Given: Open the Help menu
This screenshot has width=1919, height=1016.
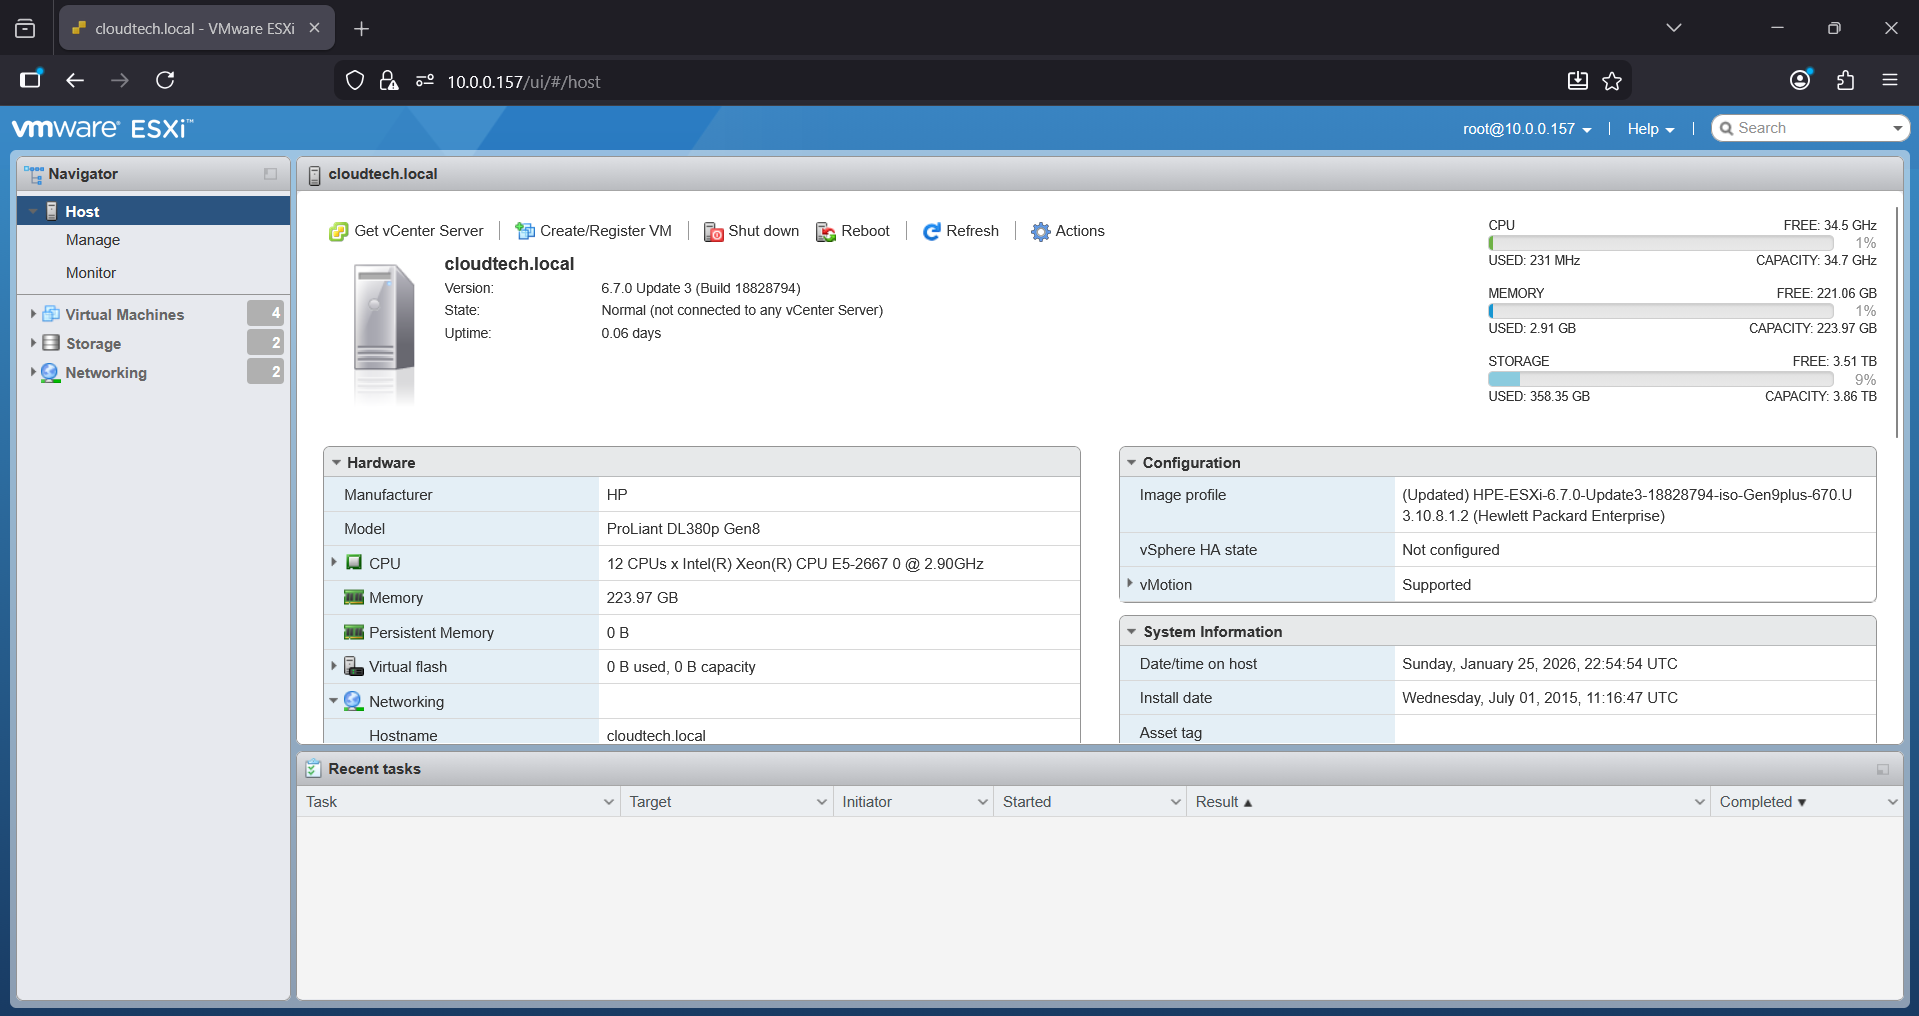Looking at the screenshot, I should (1650, 128).
